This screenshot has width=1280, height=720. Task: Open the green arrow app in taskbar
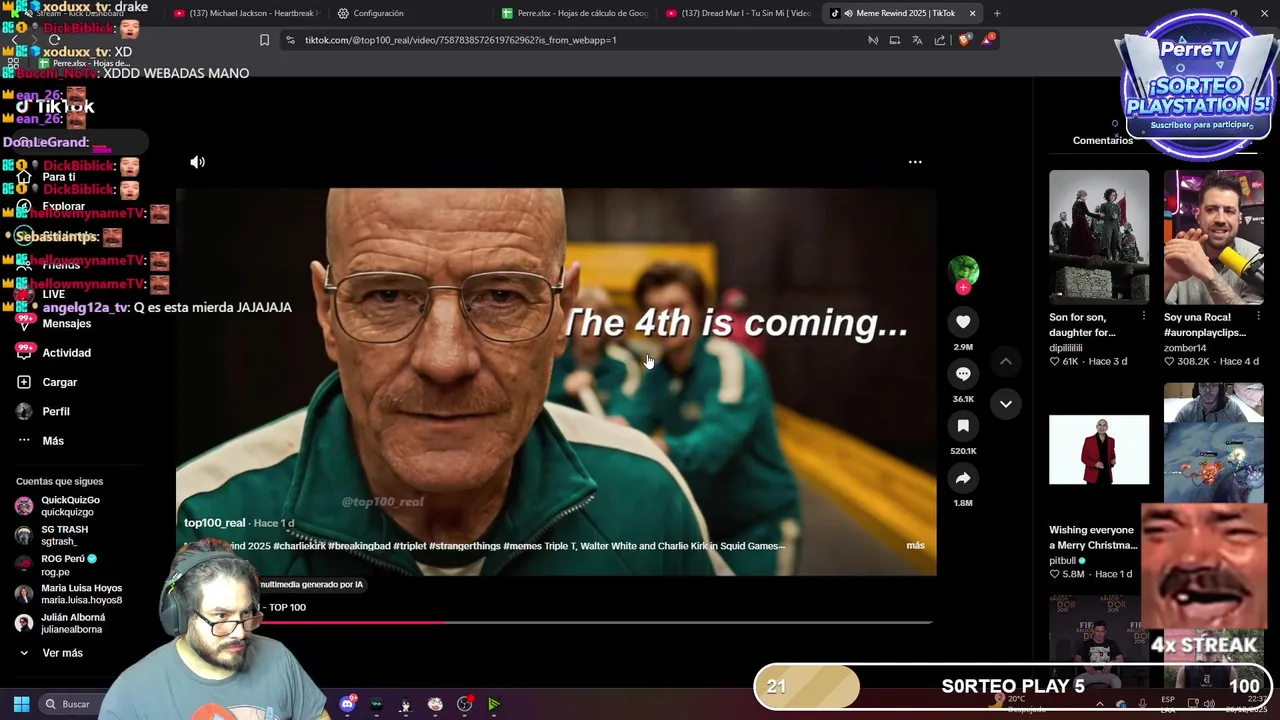494,704
